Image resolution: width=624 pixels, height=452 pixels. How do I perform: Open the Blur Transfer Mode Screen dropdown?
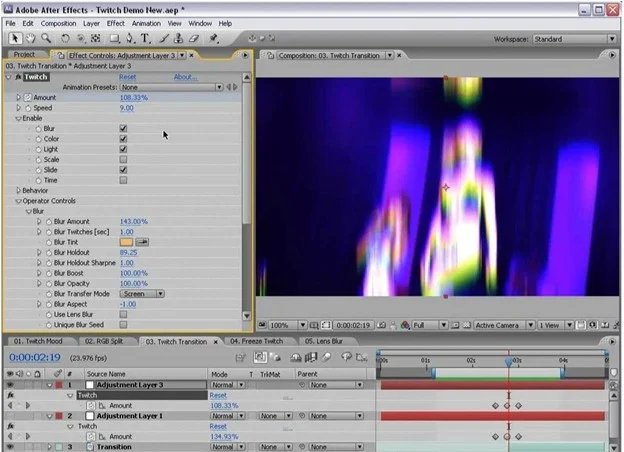pyautogui.click(x=142, y=294)
